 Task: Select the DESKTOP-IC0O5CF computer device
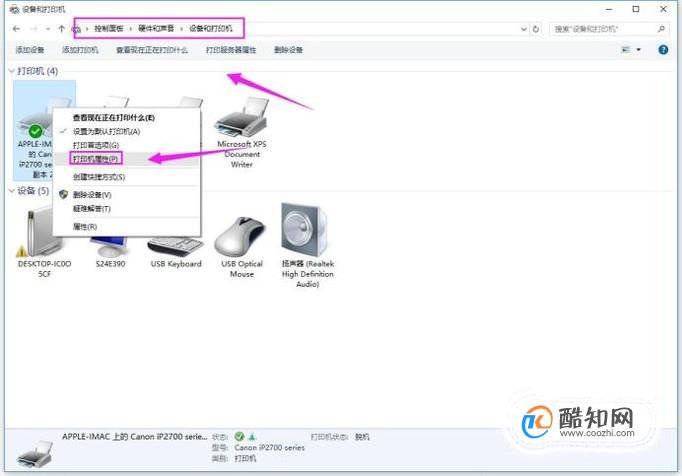[44, 242]
